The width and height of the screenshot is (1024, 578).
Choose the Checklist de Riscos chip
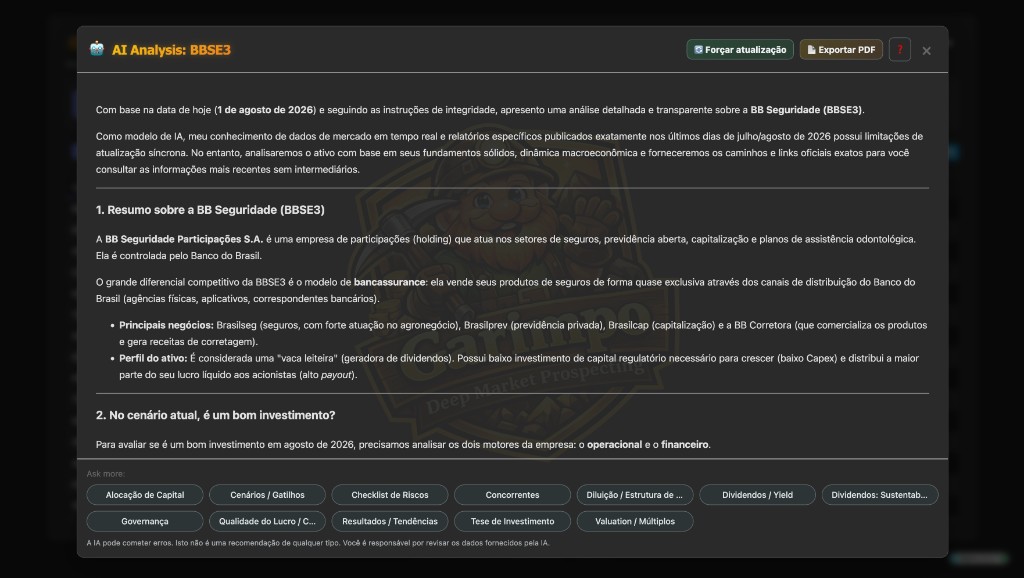(x=390, y=494)
